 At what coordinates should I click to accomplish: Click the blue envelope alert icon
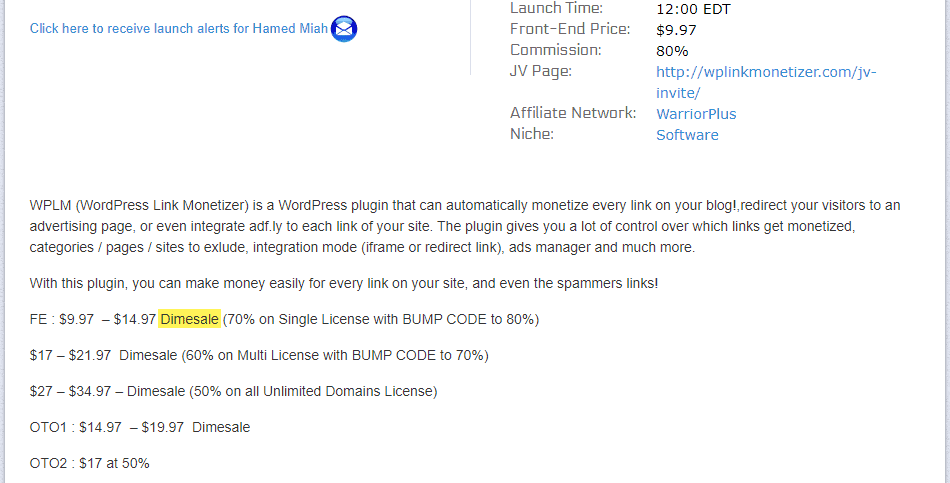[344, 28]
